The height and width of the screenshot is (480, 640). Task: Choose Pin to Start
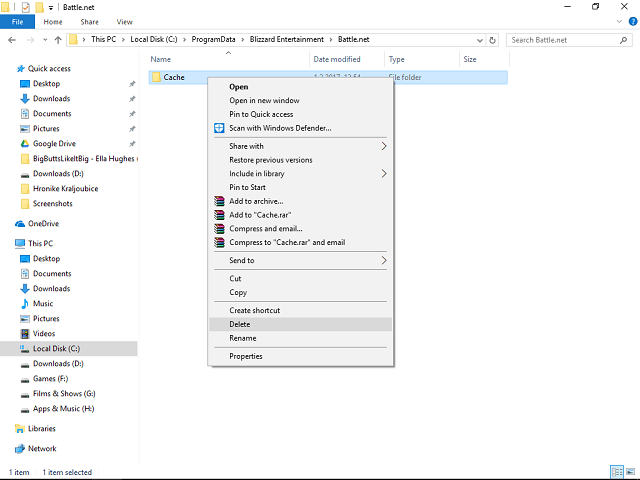pyautogui.click(x=300, y=187)
